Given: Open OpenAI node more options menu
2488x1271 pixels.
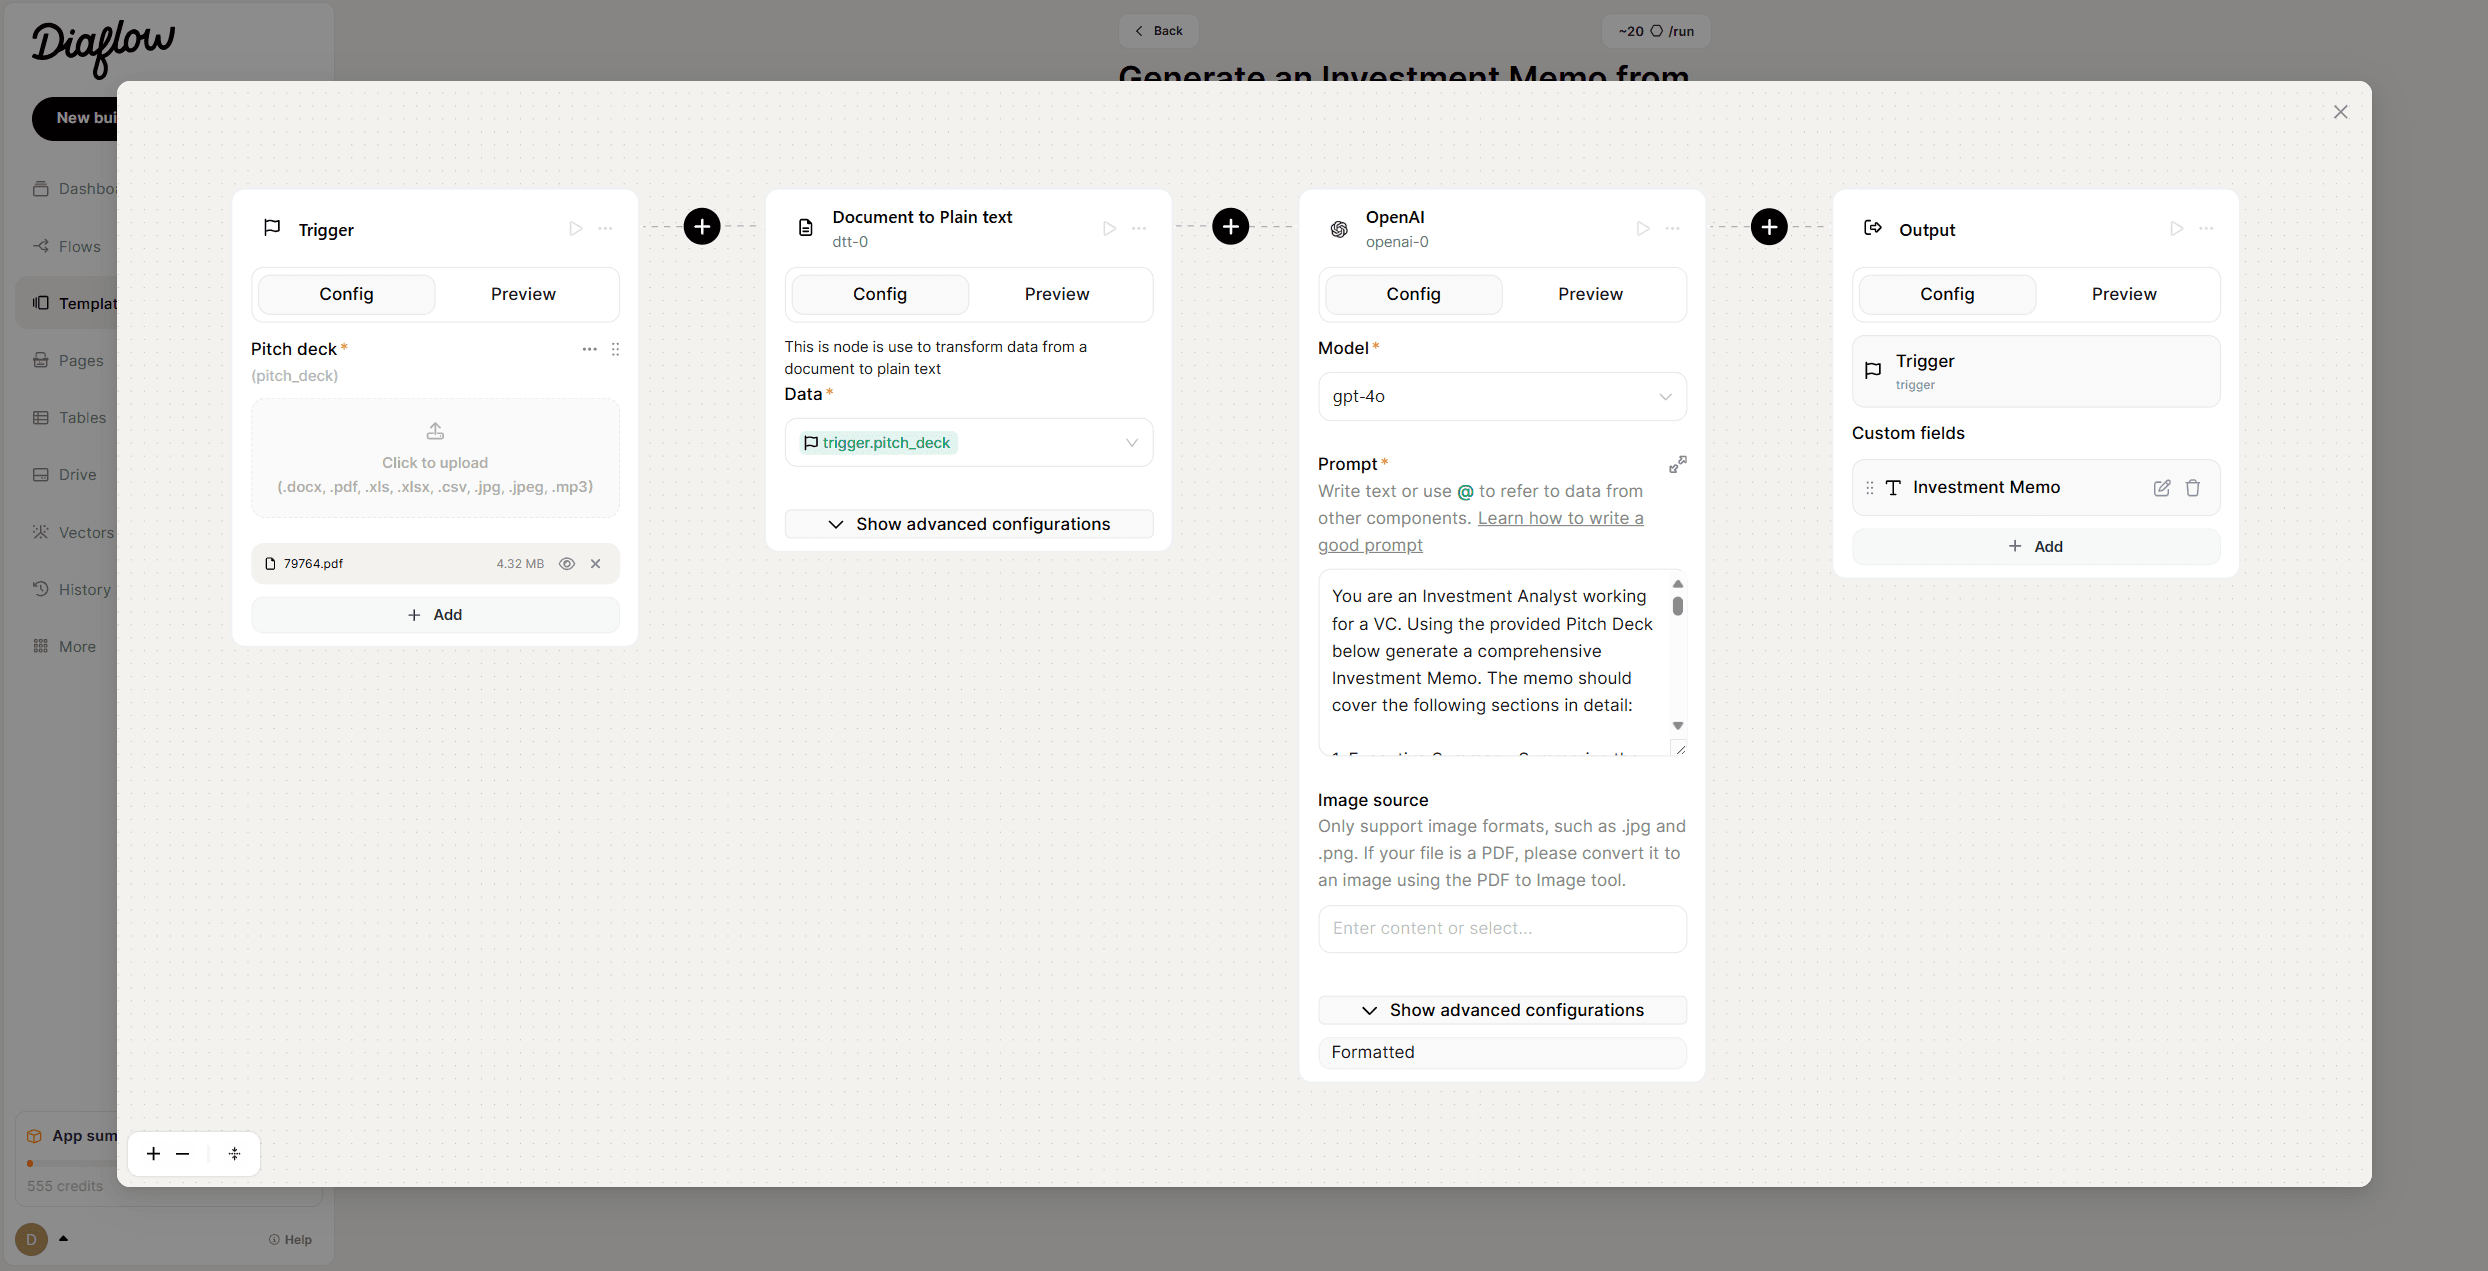Looking at the screenshot, I should pos(1672,229).
